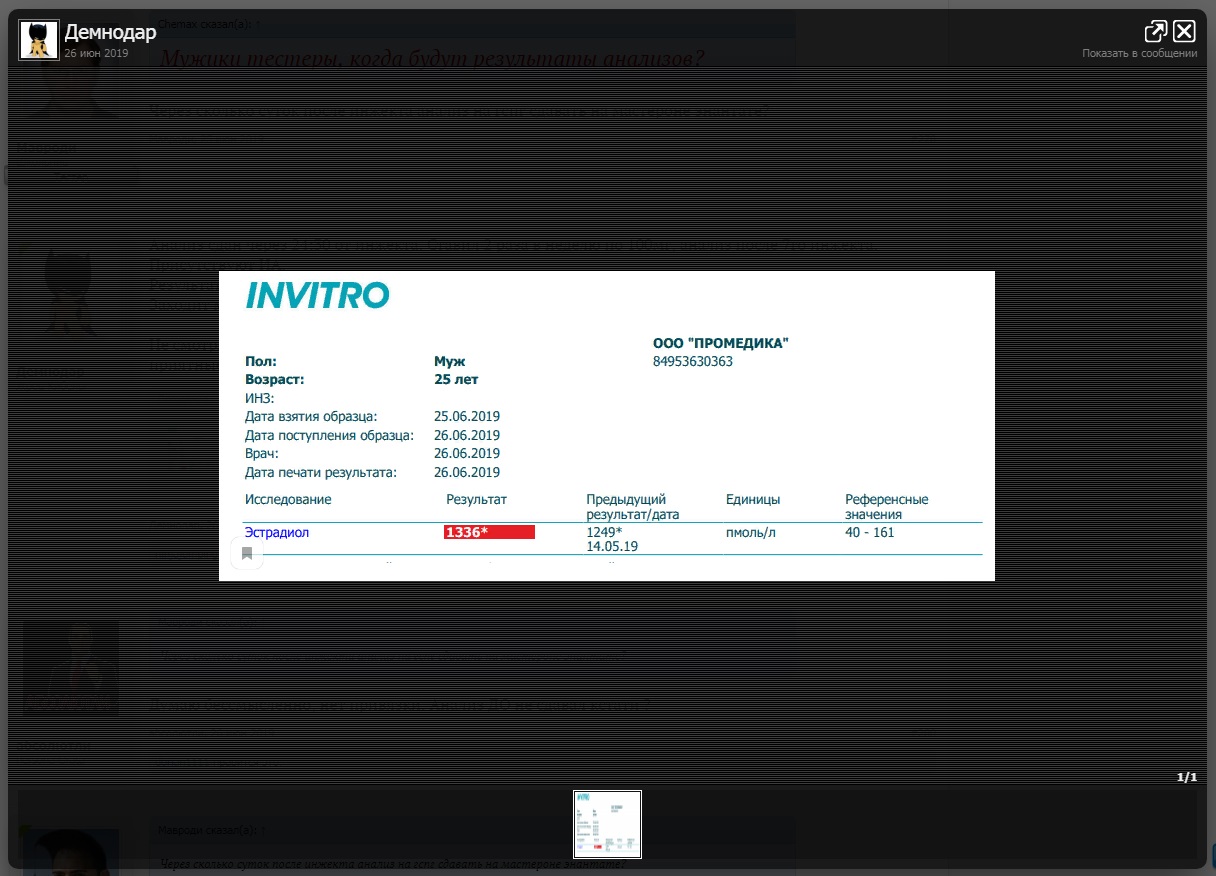This screenshot has width=1216, height=876.
Task: Click the previous result value 1249*
Action: (604, 532)
